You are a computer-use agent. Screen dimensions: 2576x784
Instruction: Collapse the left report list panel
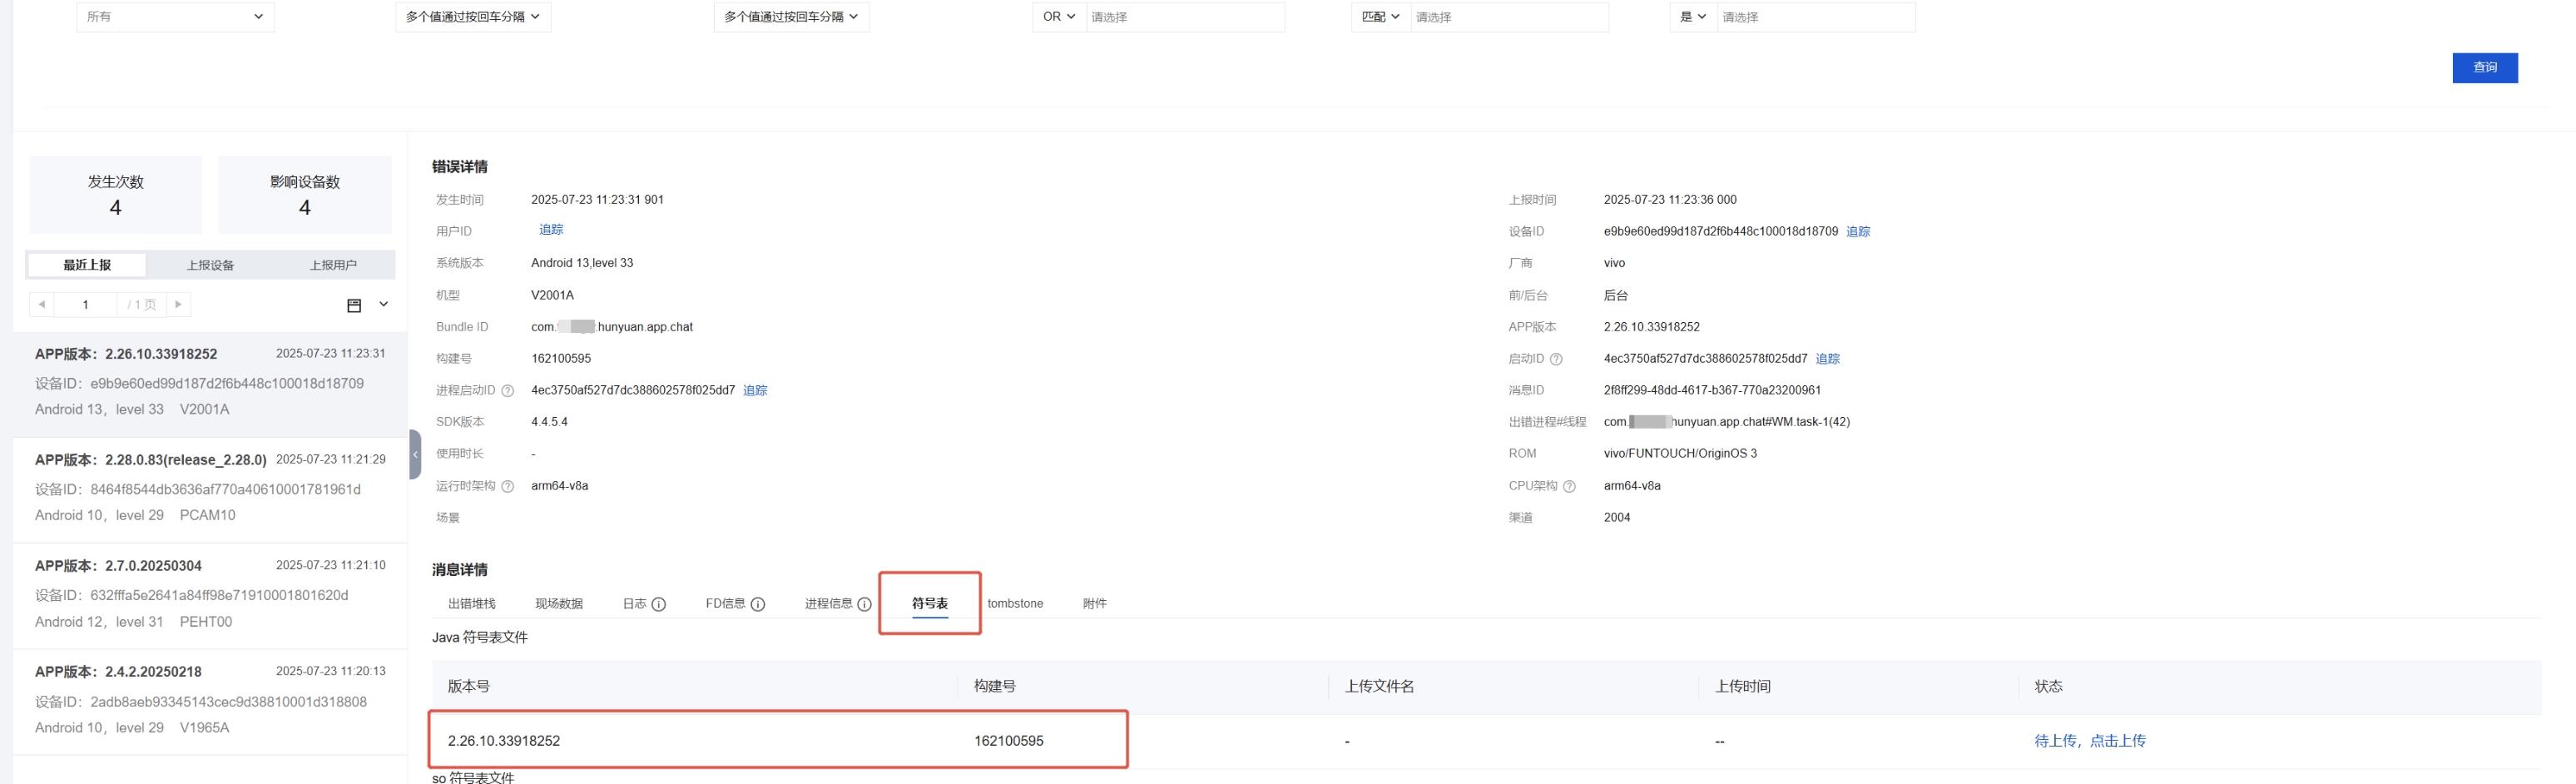415,455
